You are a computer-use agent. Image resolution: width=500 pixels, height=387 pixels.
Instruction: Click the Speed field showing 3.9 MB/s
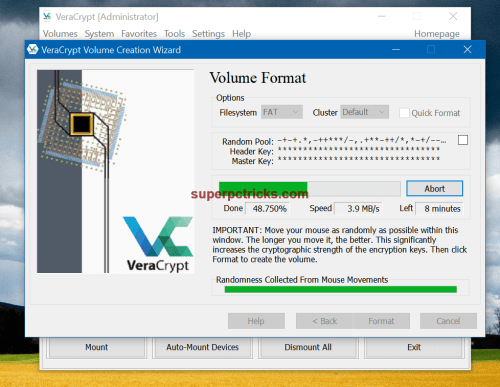tap(358, 209)
